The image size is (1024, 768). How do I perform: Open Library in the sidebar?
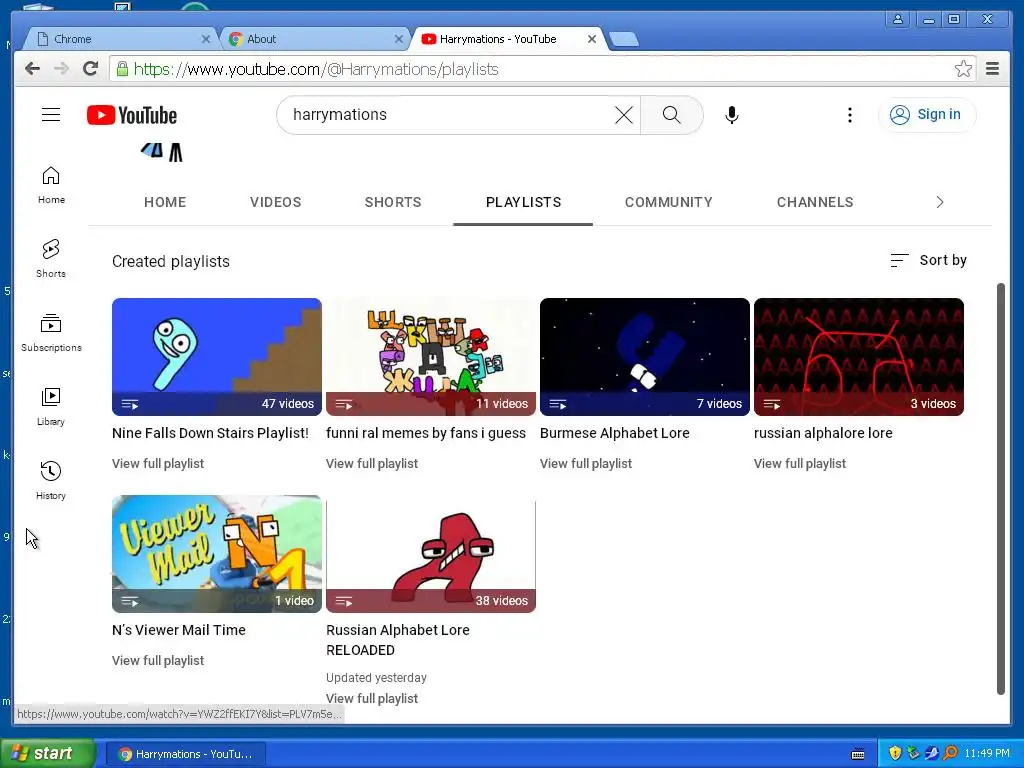[51, 406]
